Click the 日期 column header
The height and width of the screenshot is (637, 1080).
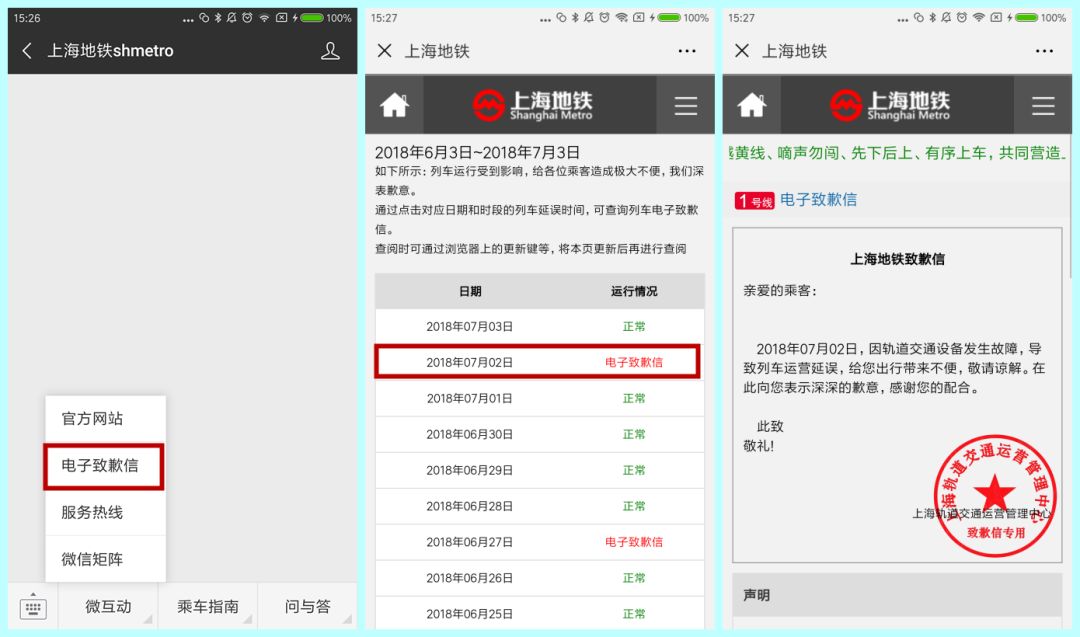click(470, 291)
